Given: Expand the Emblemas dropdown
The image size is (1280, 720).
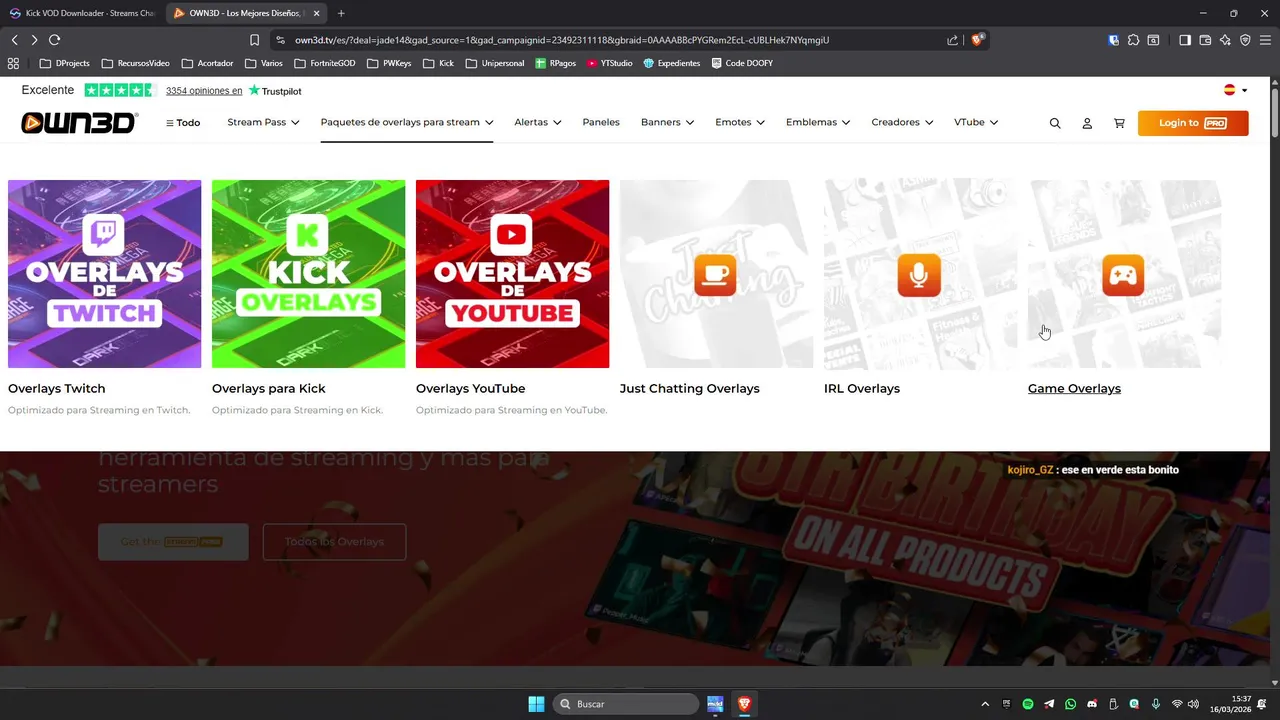Looking at the screenshot, I should point(818,122).
